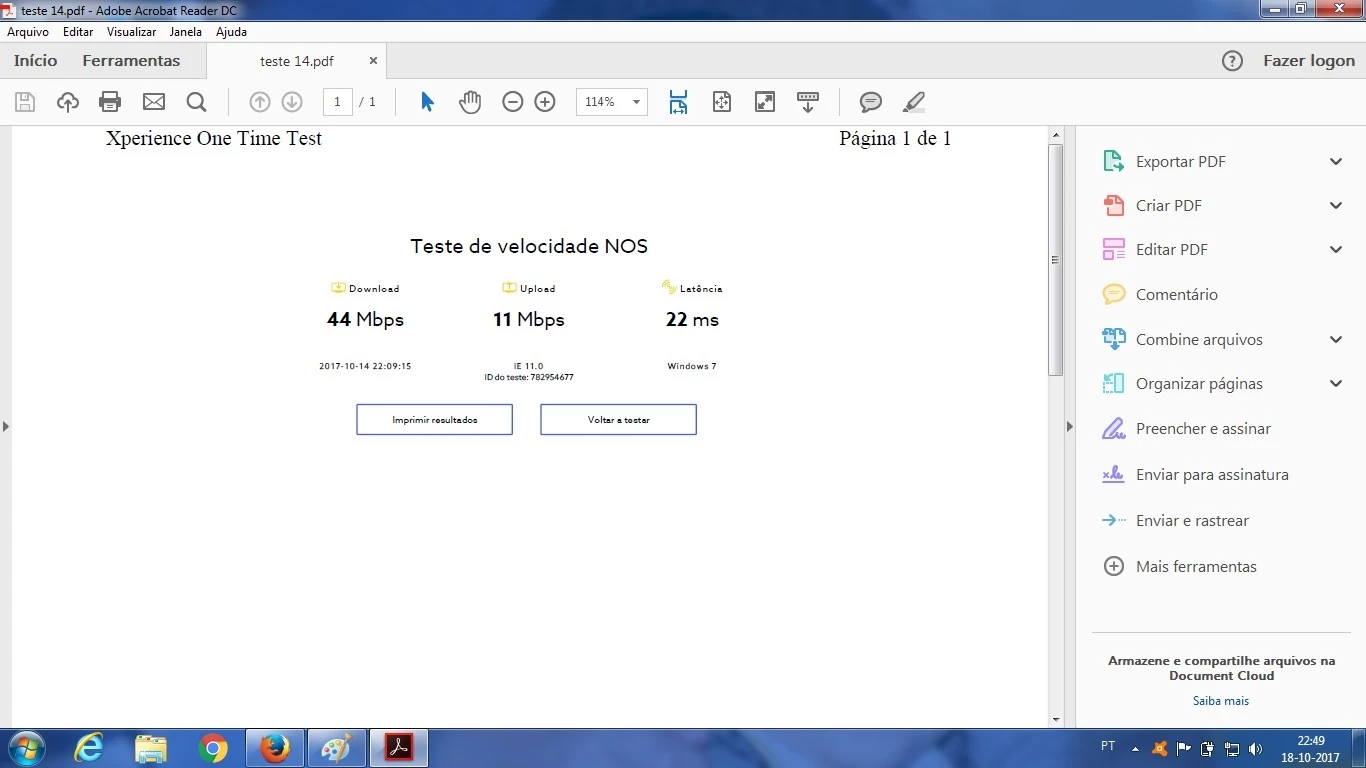Collapse the right tools pane arrow
The image size is (1366, 768).
[1069, 427]
